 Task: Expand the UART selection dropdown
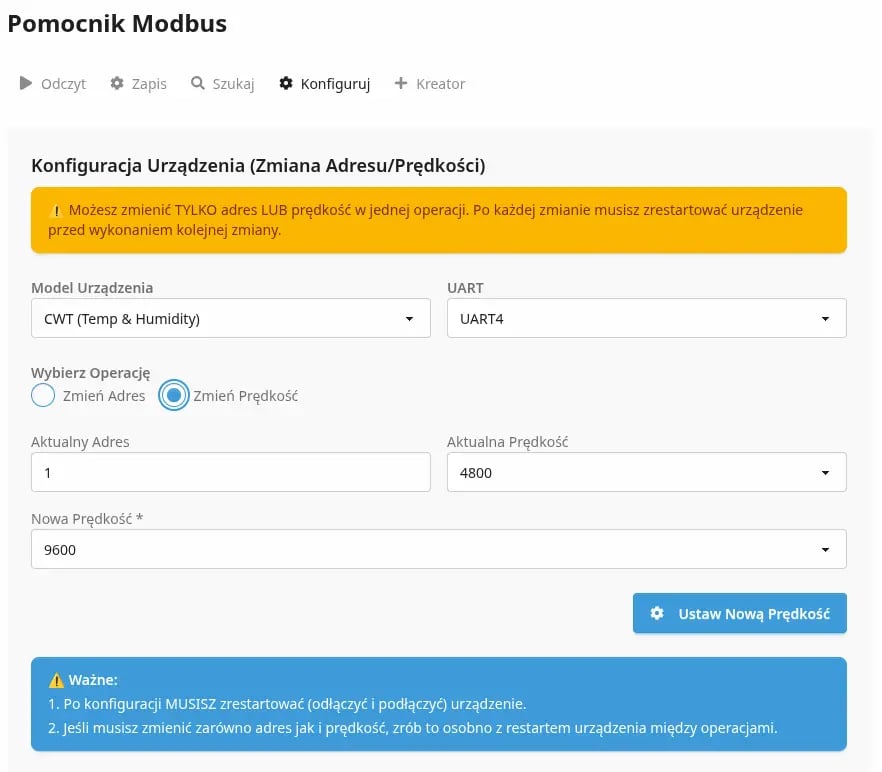click(x=646, y=319)
